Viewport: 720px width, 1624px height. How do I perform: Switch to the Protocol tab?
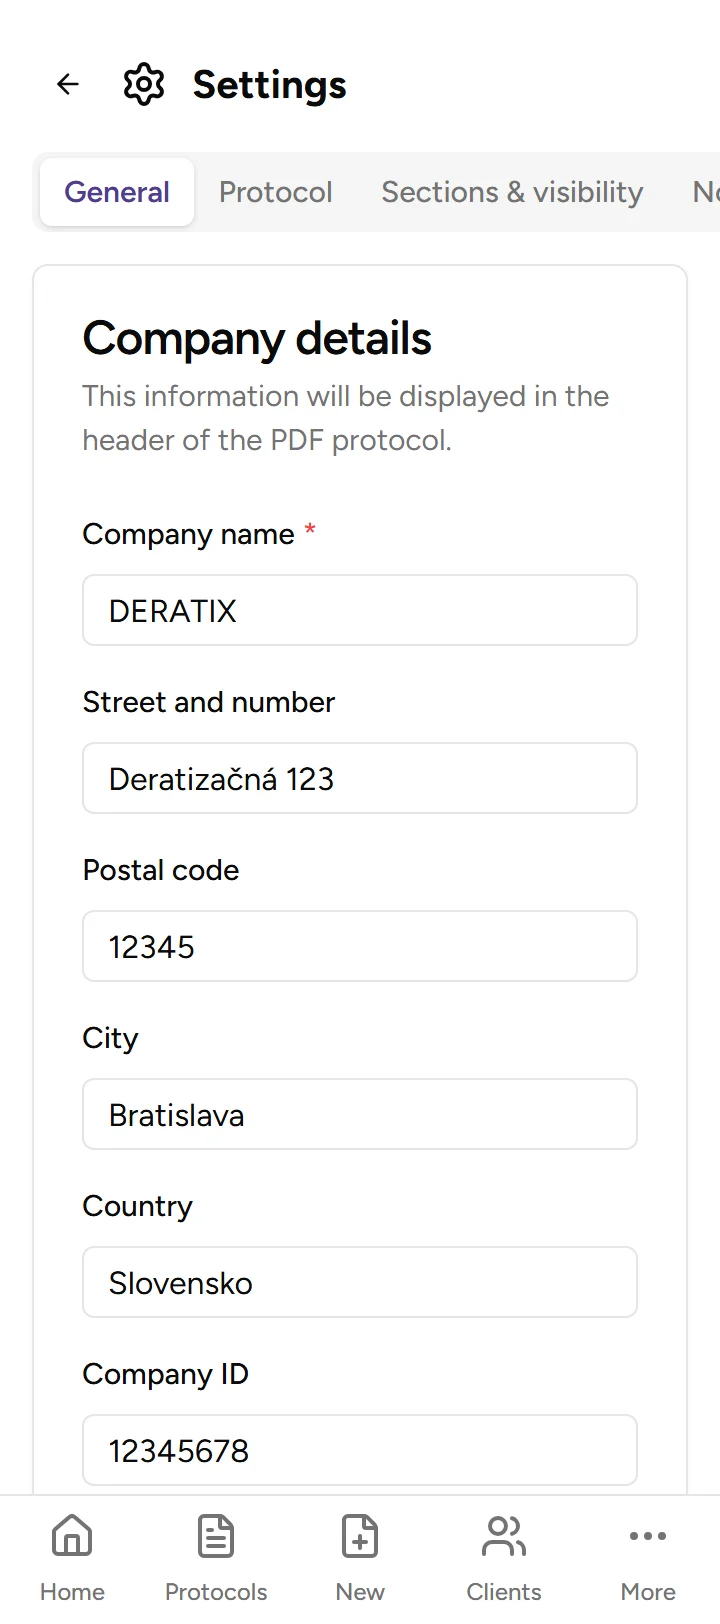click(276, 192)
